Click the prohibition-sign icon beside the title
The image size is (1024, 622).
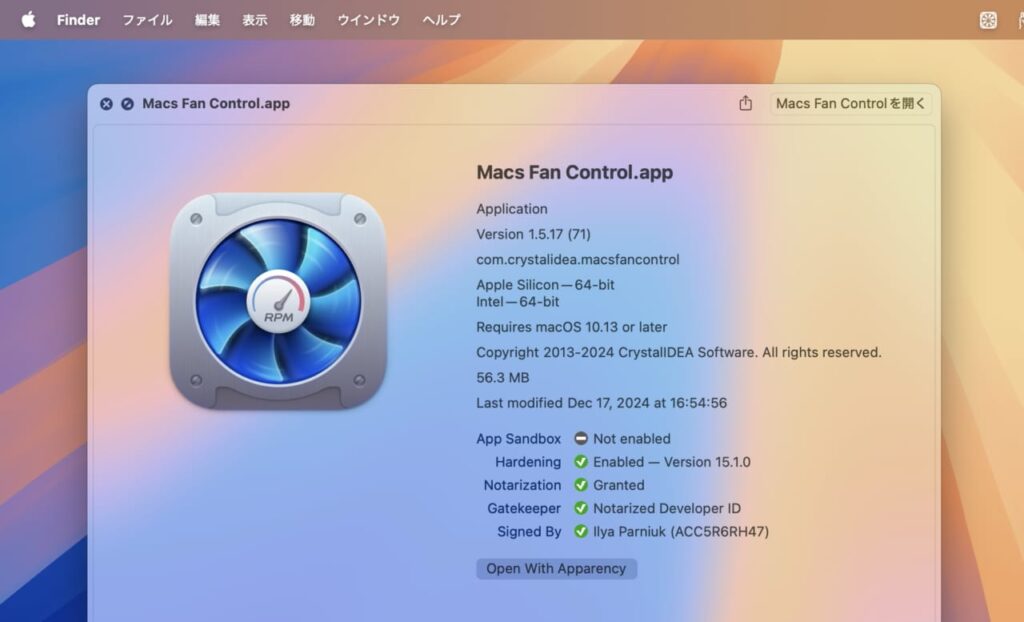[128, 103]
